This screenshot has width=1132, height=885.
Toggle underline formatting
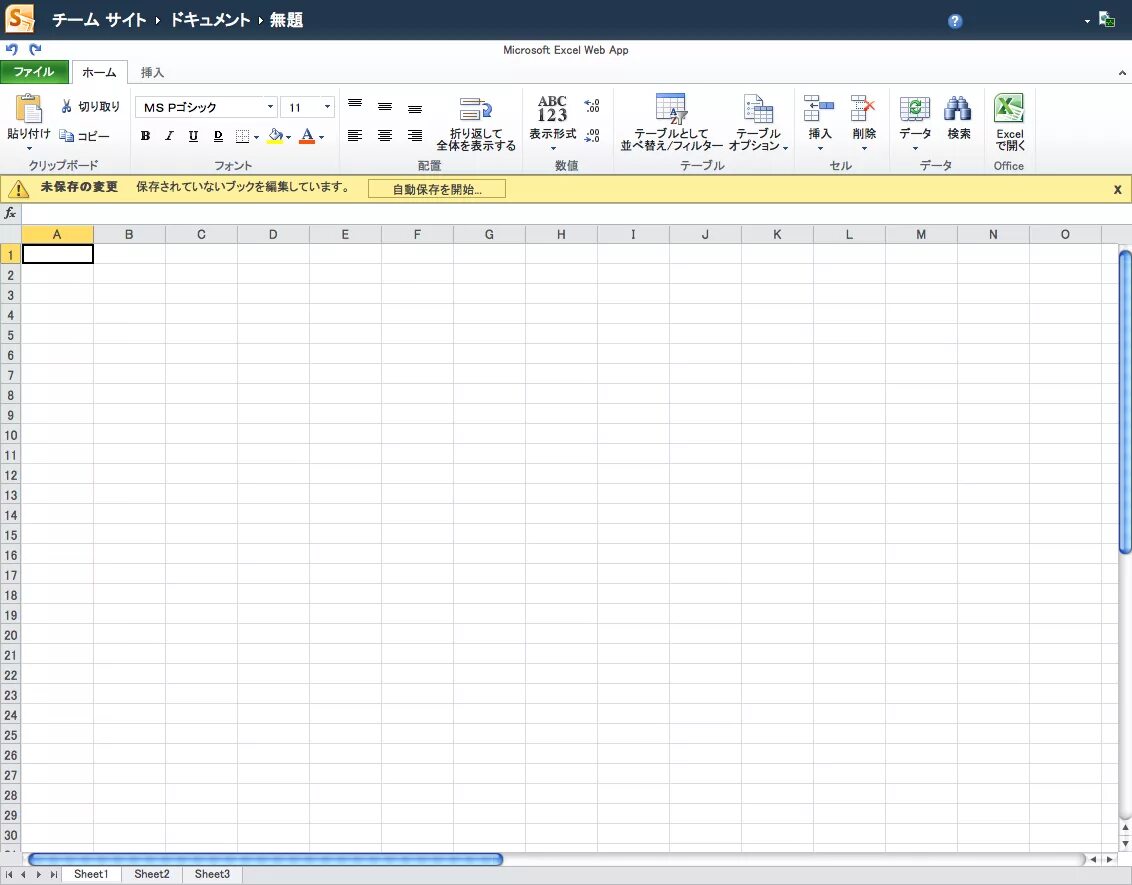tap(193, 136)
